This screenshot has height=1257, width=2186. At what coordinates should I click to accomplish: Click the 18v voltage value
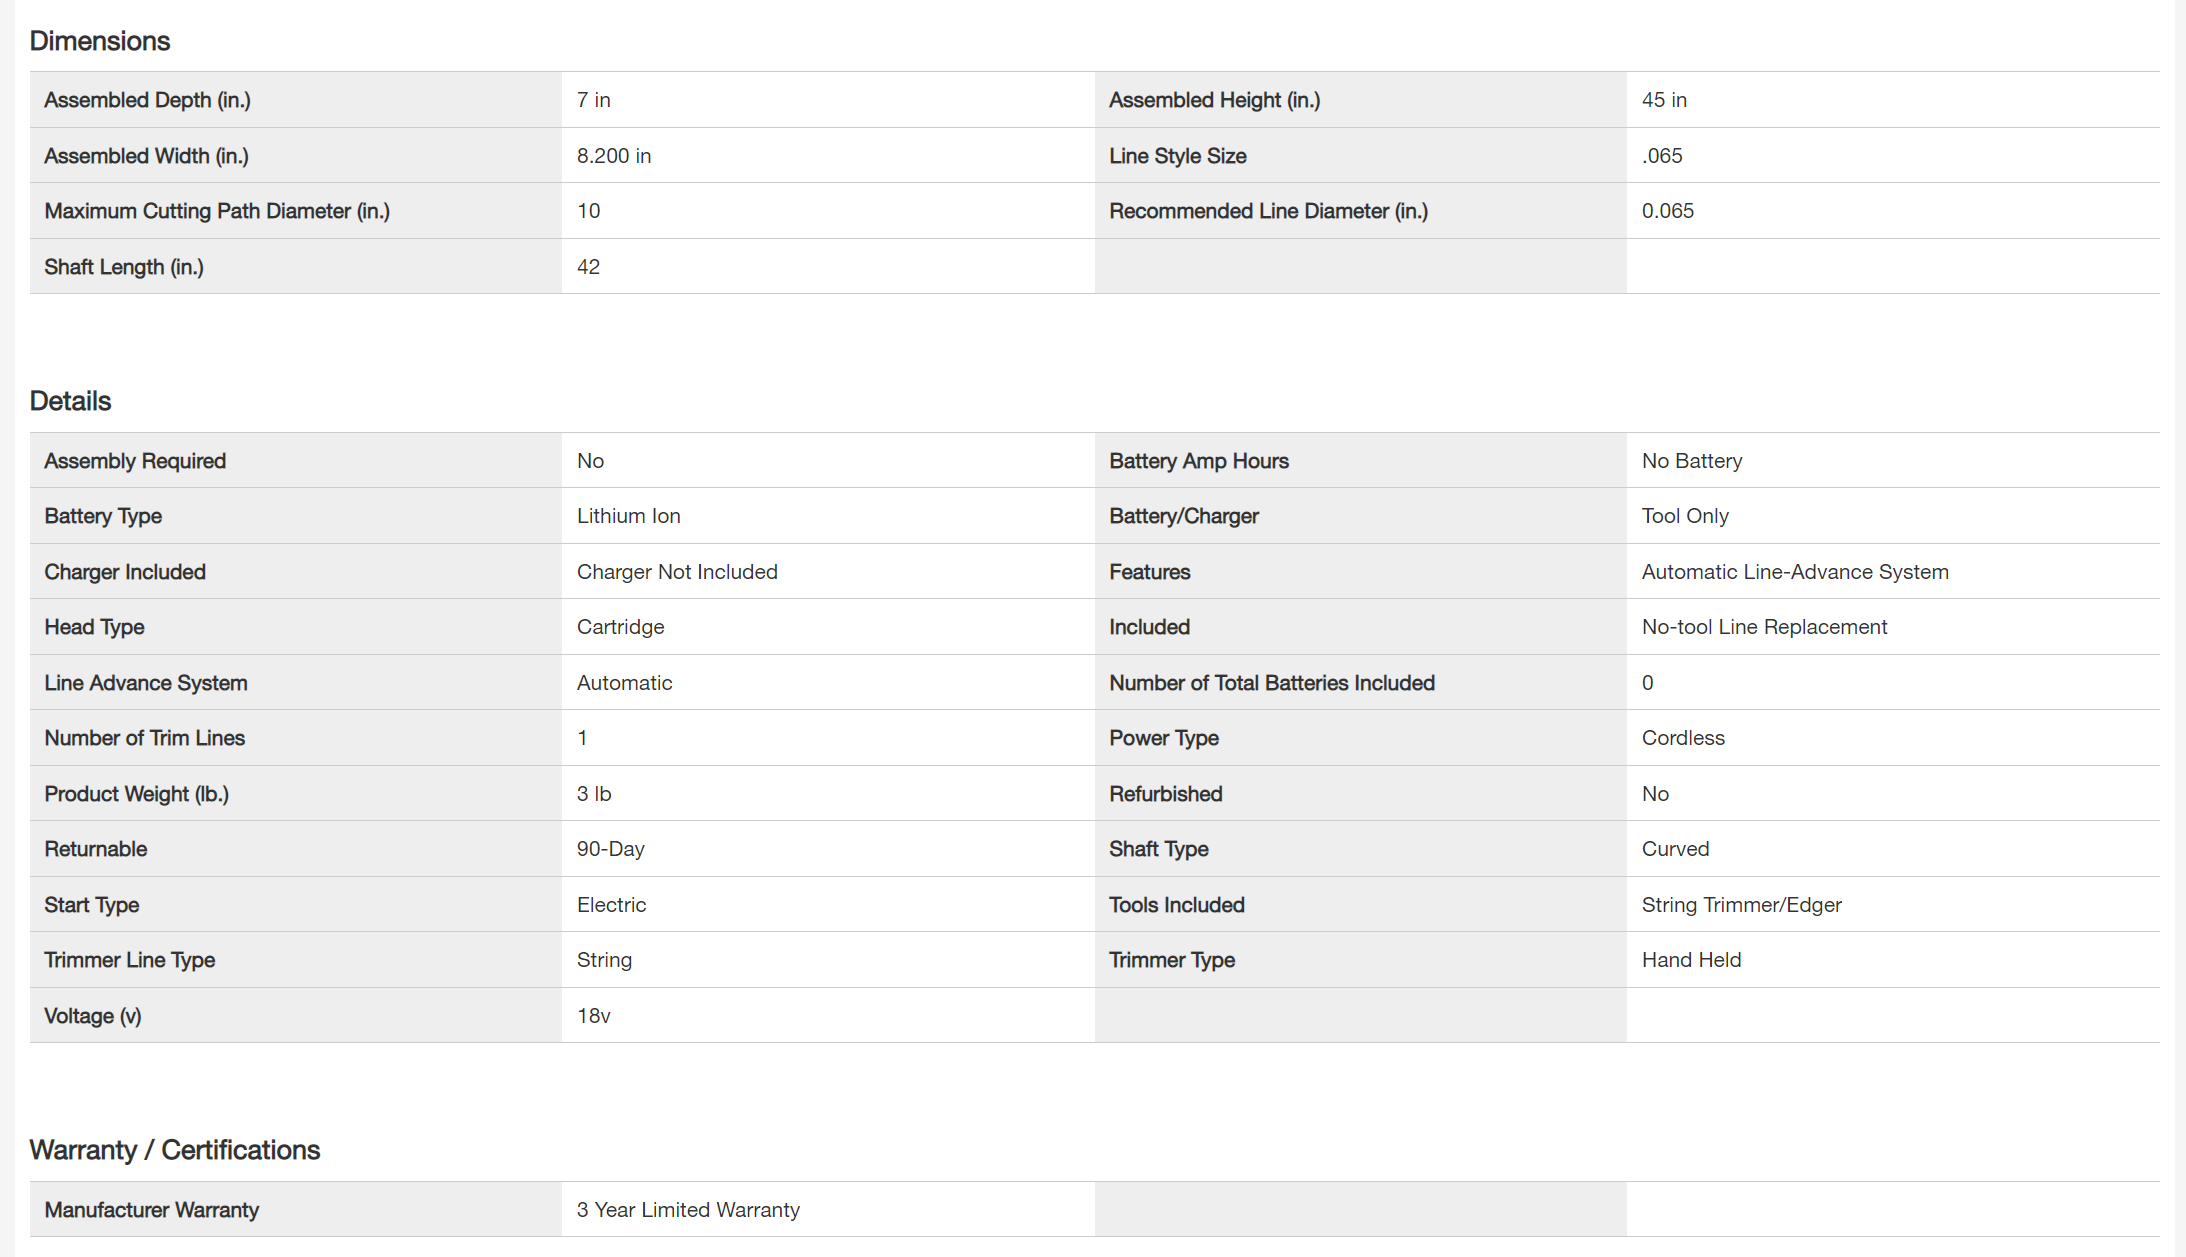click(x=593, y=1016)
